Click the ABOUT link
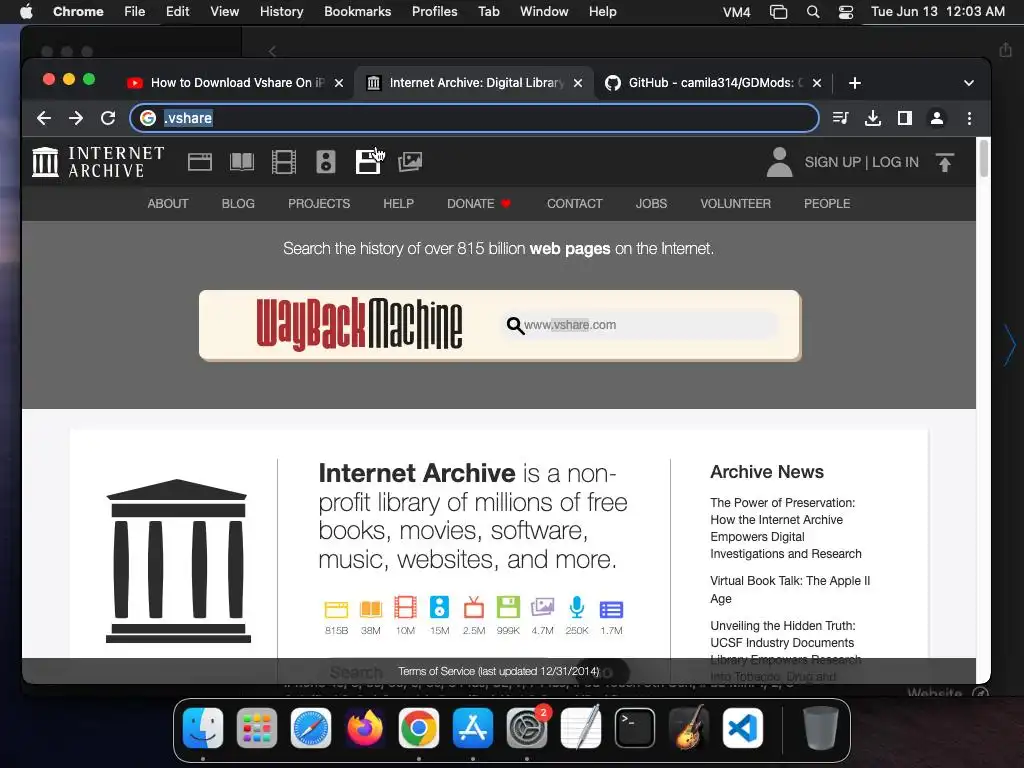The width and height of the screenshot is (1024, 768). pos(168,204)
